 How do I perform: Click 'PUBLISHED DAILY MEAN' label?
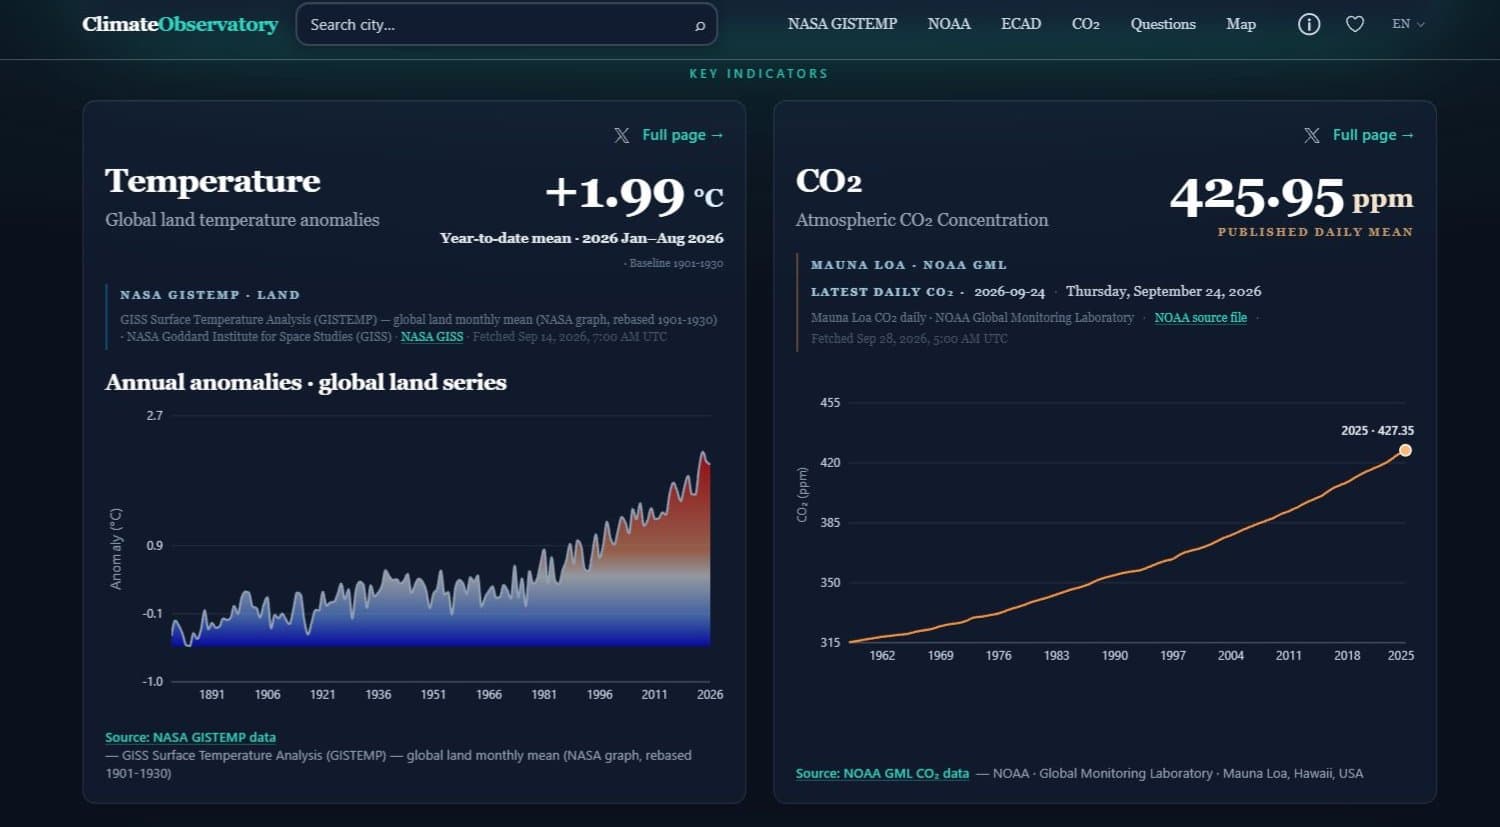(x=1315, y=232)
